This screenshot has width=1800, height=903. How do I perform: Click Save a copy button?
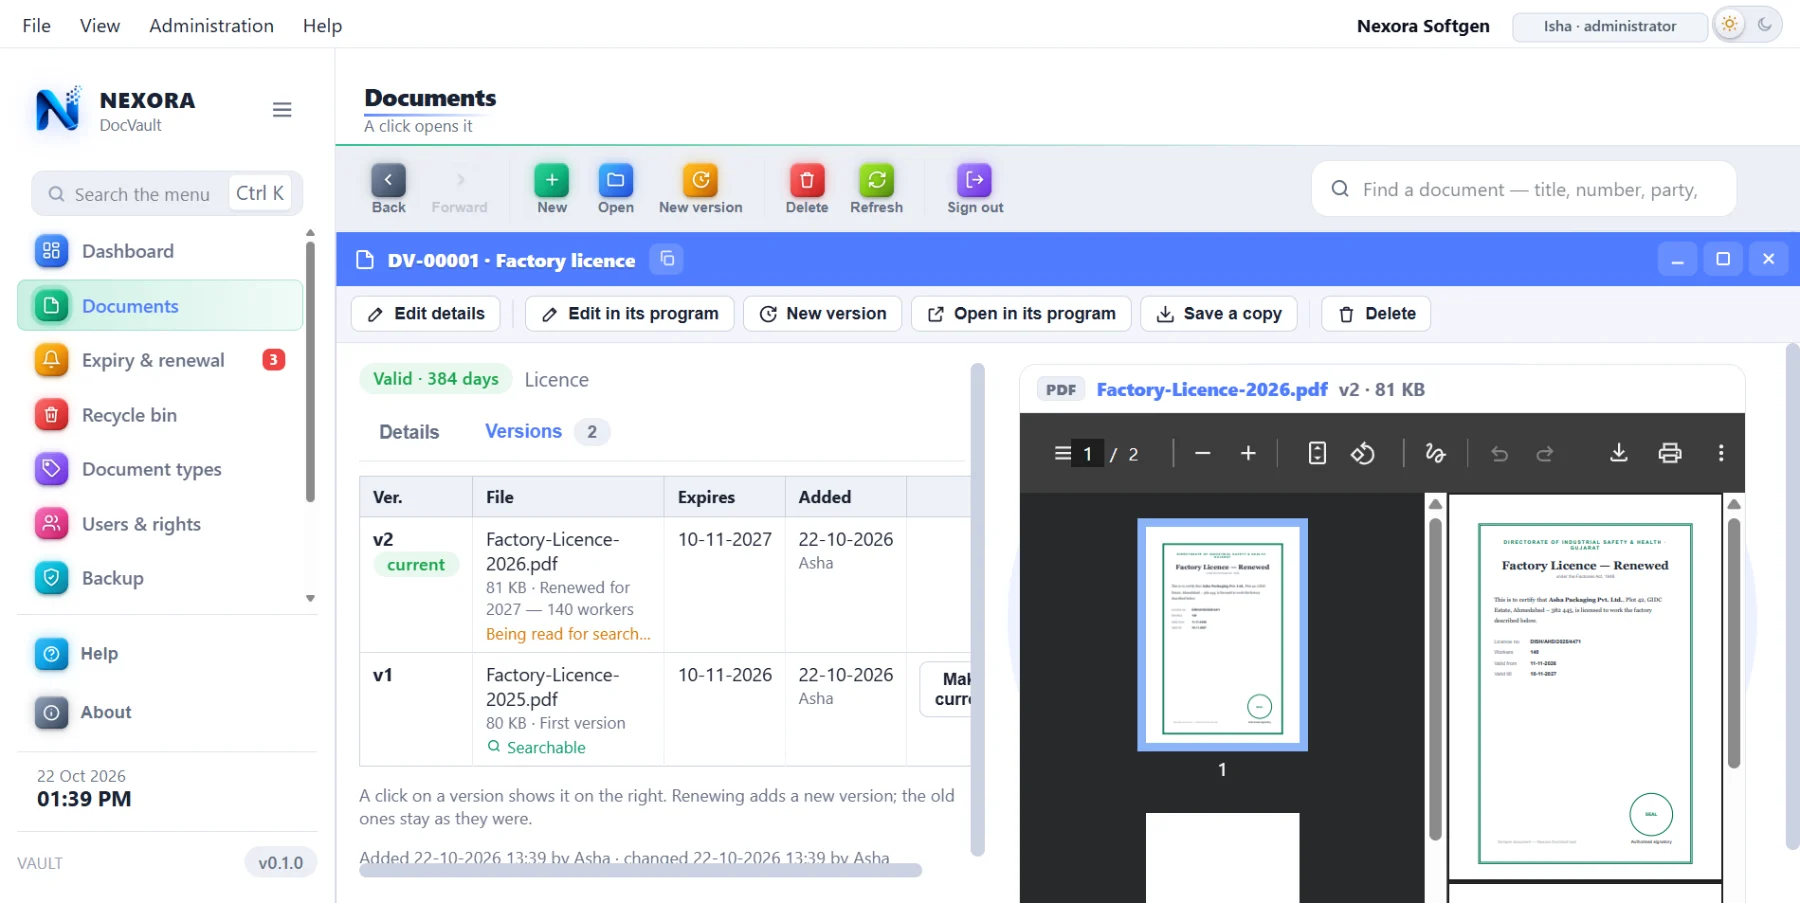(x=1219, y=313)
